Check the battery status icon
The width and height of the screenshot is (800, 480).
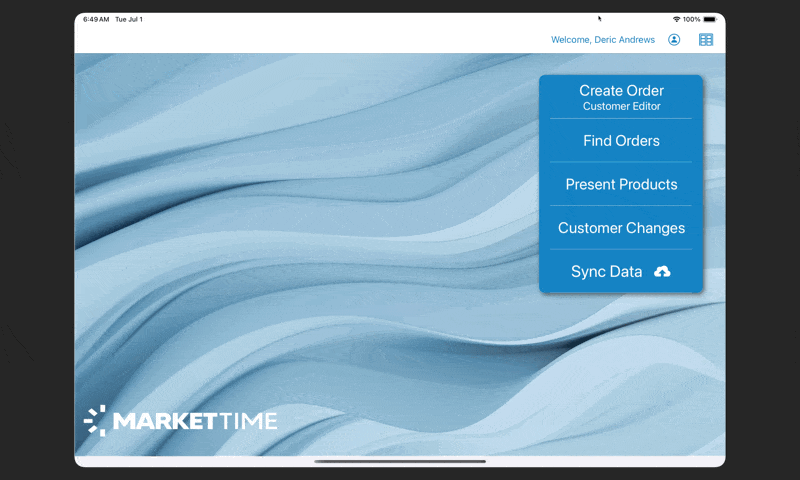[x=710, y=19]
